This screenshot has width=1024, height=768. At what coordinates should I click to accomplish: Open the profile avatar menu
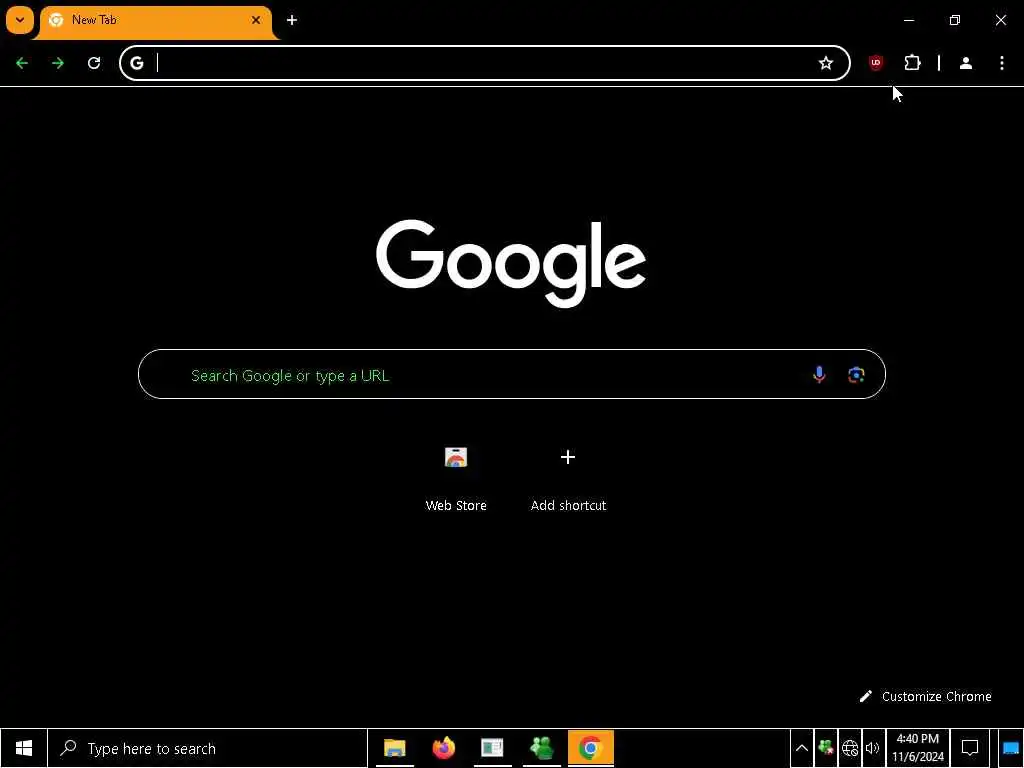(966, 63)
